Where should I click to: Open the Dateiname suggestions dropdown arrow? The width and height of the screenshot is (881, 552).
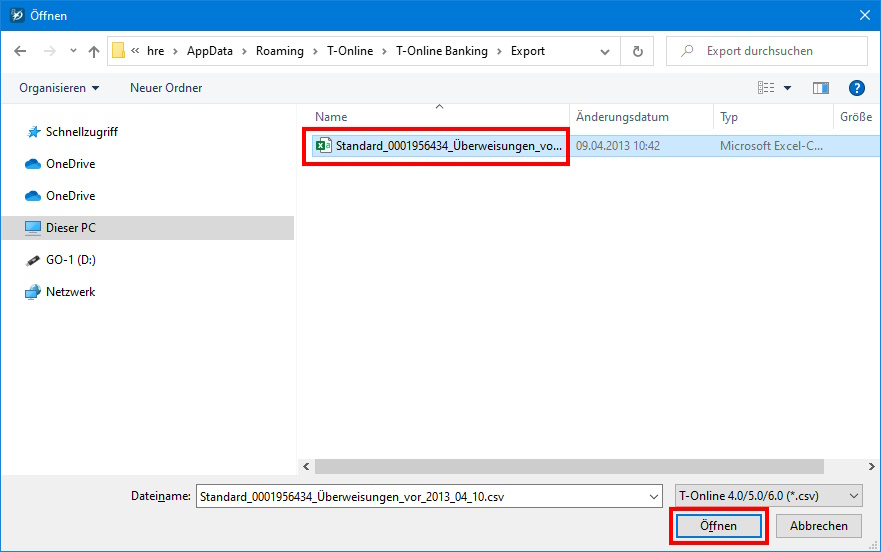click(x=653, y=496)
